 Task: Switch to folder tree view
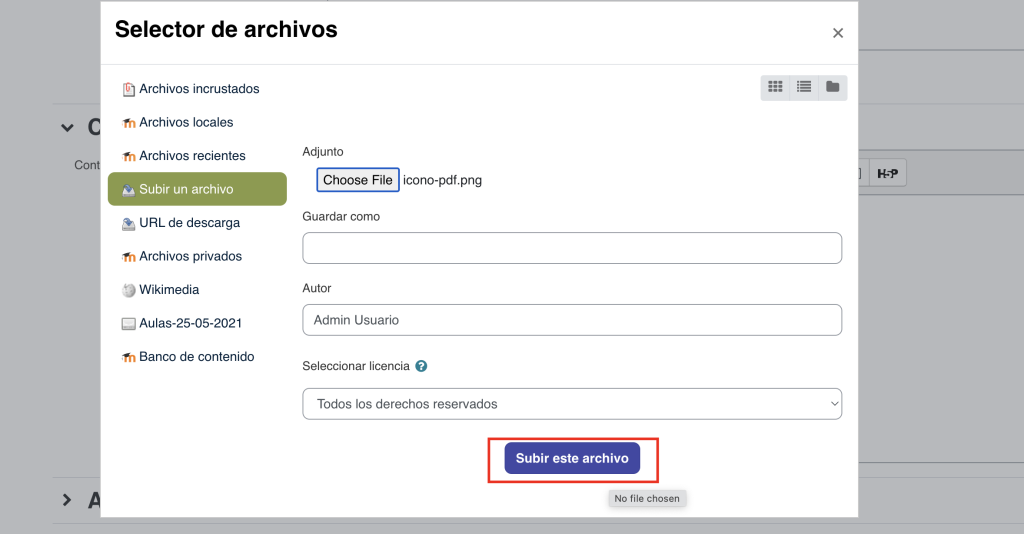pos(832,87)
